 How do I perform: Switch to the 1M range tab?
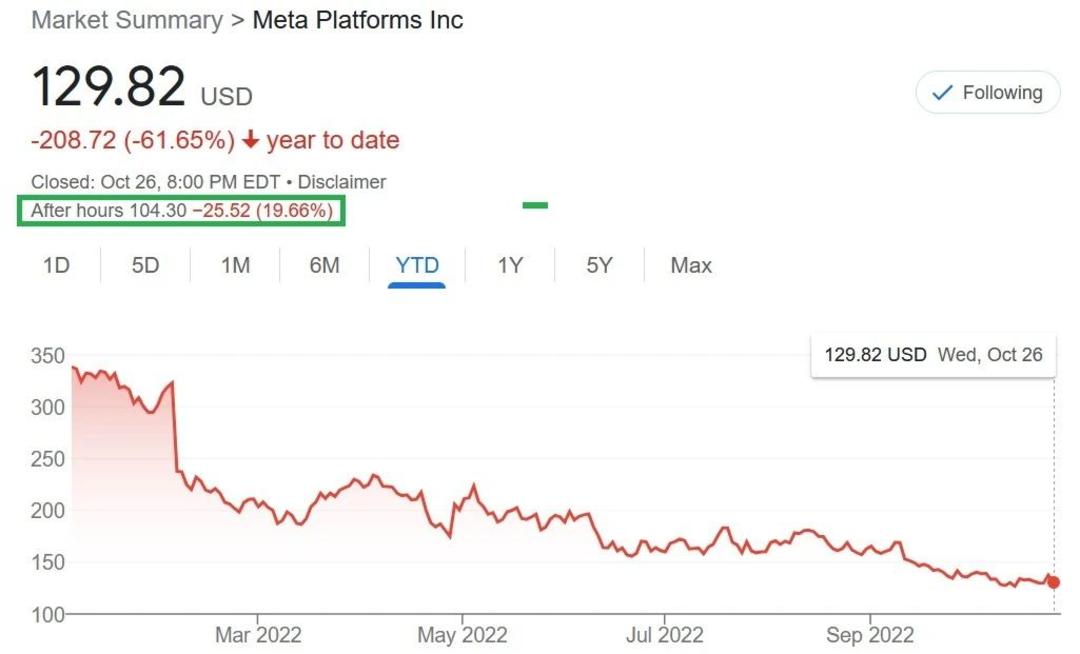(x=235, y=265)
